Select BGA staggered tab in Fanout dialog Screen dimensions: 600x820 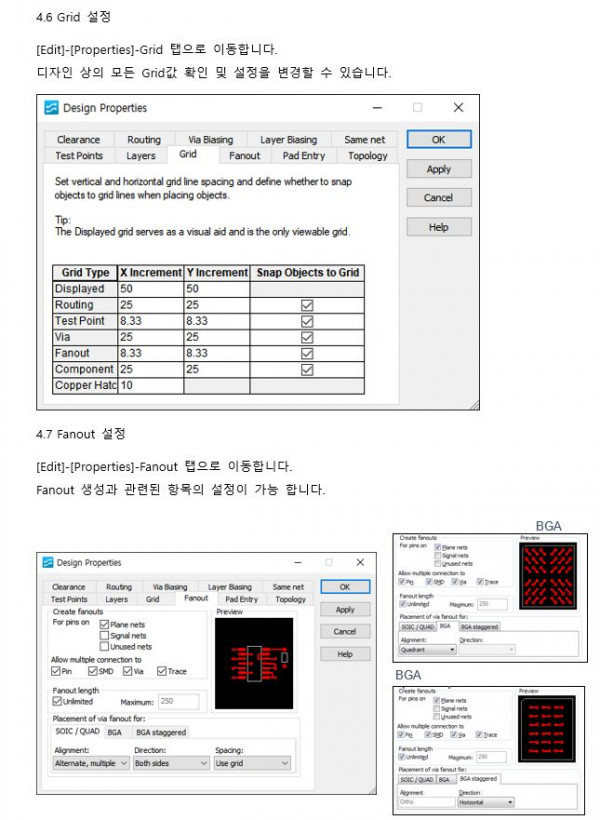pos(161,732)
